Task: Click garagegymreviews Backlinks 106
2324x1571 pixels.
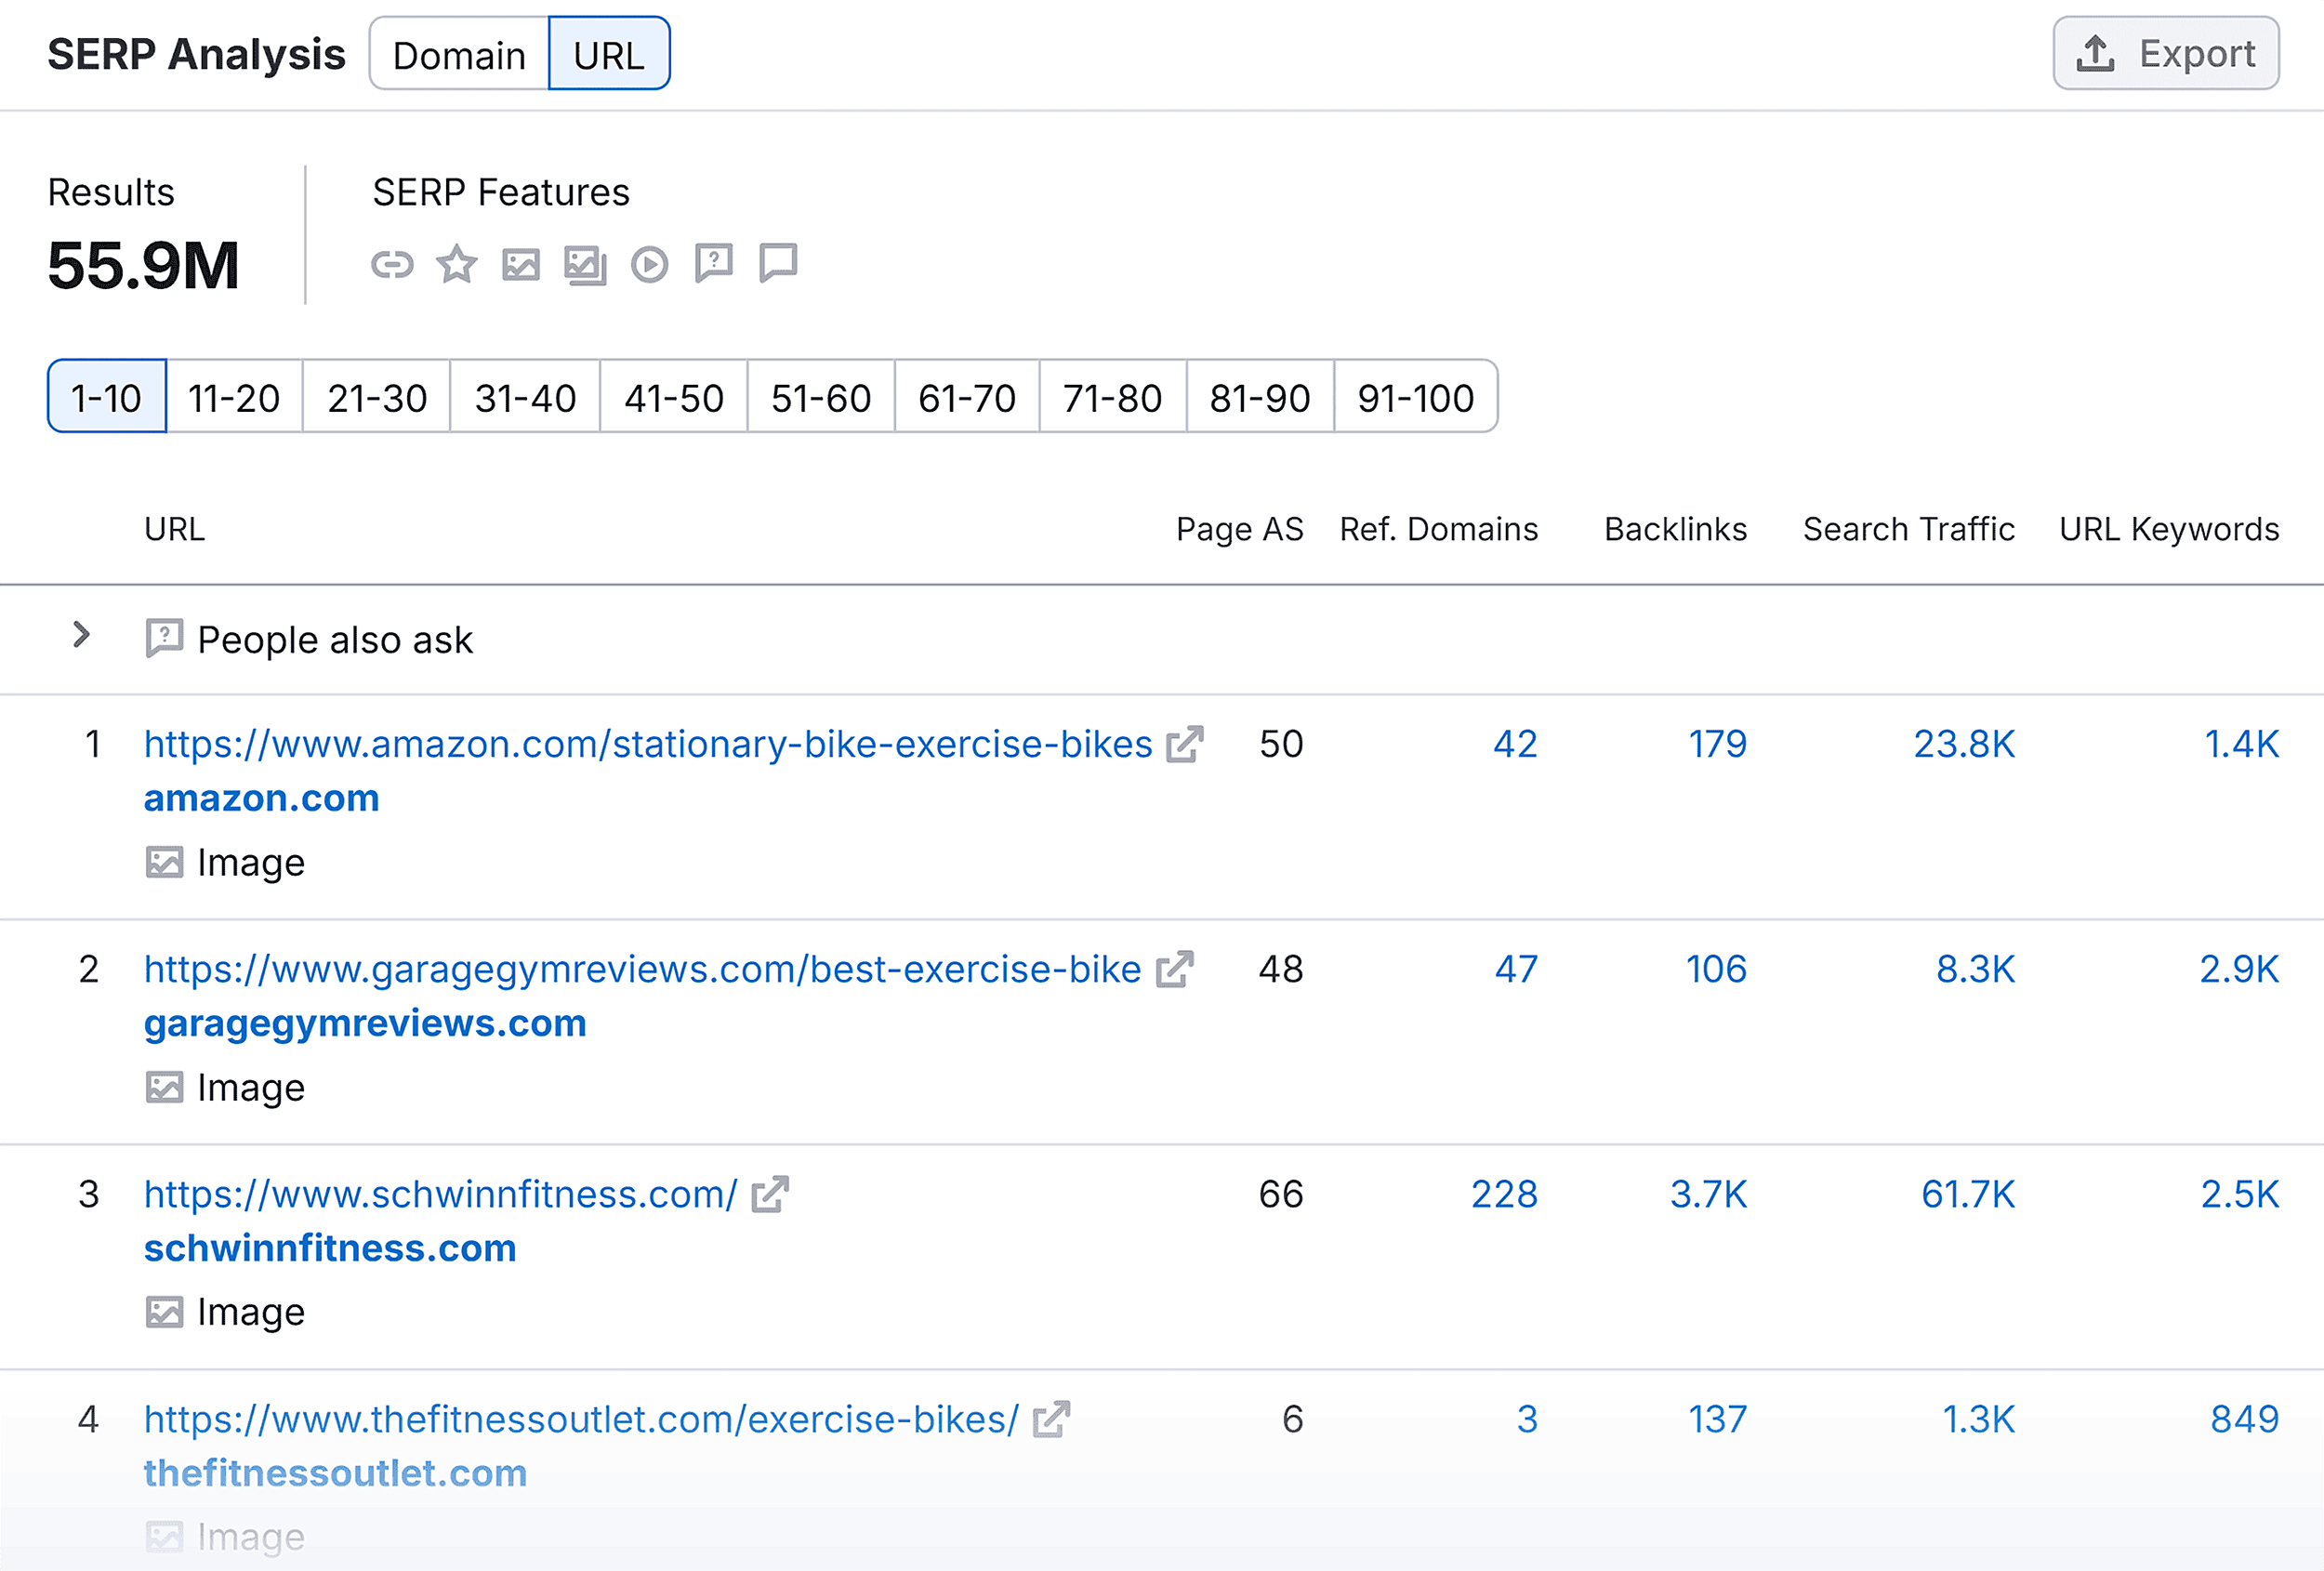Action: [1716, 969]
